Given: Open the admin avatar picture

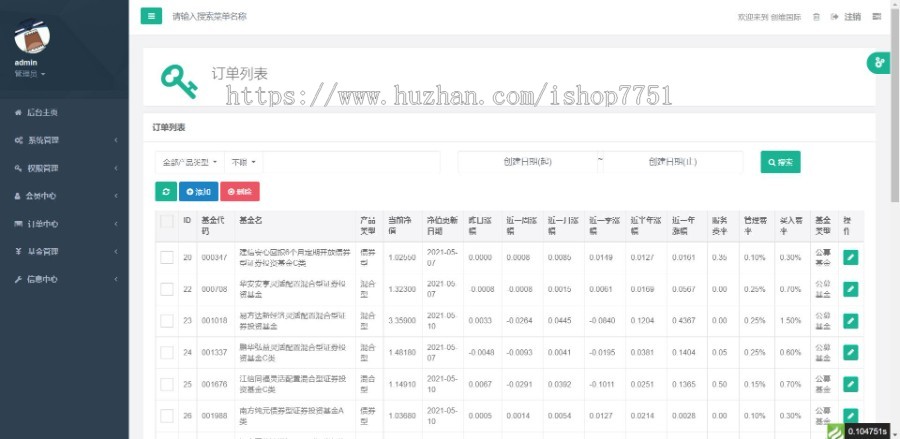Looking at the screenshot, I should coord(32,36).
